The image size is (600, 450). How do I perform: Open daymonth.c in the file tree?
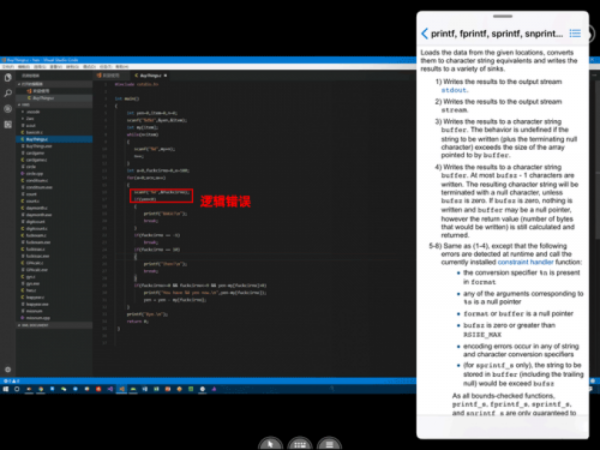point(54,208)
